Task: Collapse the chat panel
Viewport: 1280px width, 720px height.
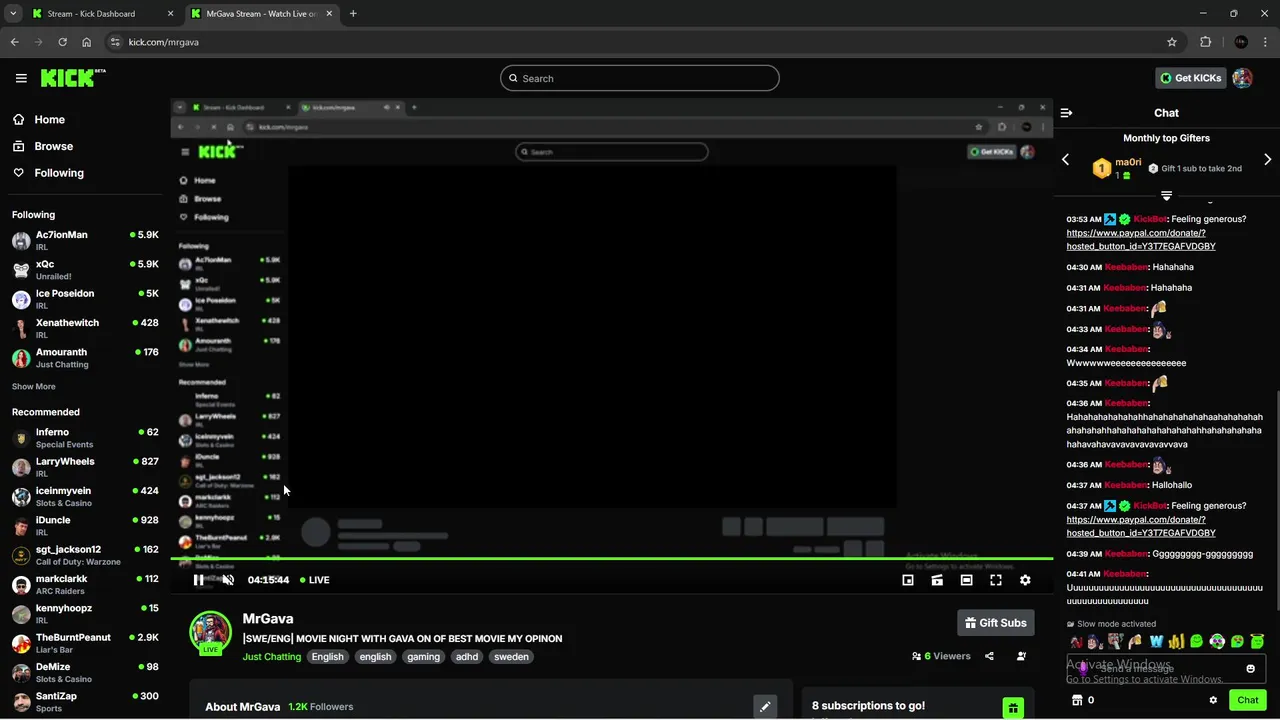Action: pyautogui.click(x=1066, y=113)
